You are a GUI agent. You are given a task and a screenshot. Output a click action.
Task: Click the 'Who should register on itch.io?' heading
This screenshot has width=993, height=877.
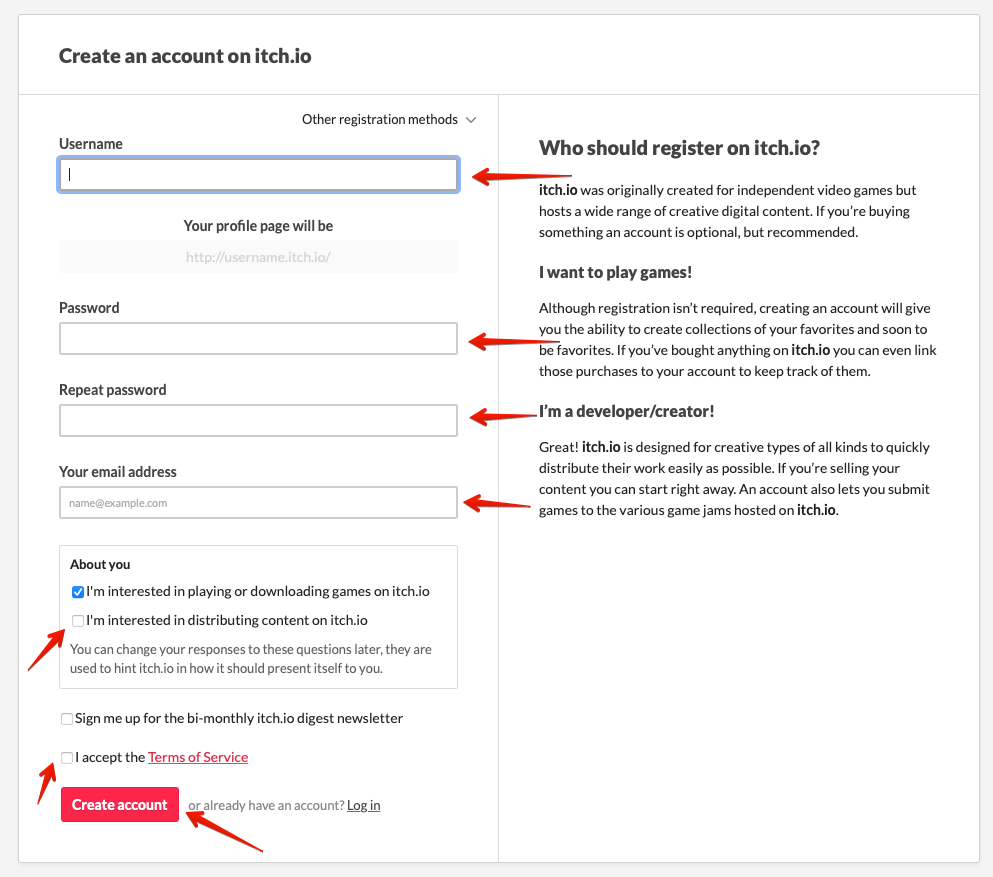680,148
